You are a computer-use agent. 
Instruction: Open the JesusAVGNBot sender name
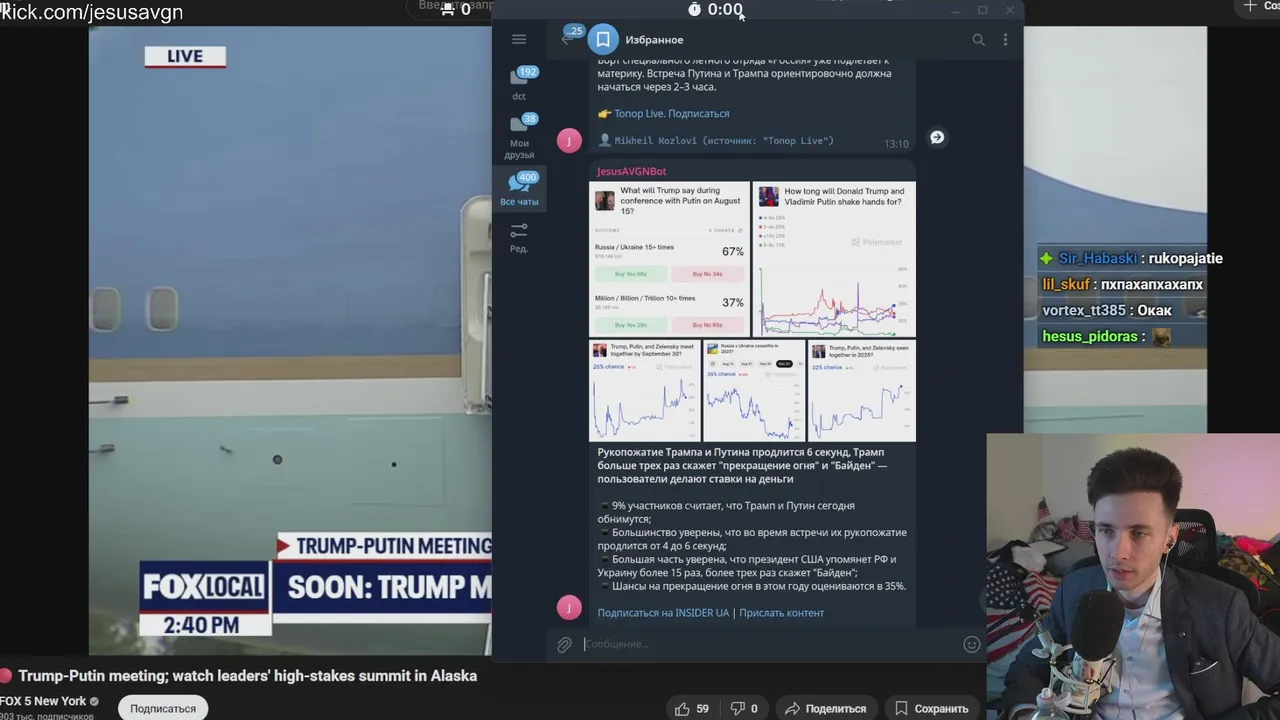pyautogui.click(x=631, y=171)
